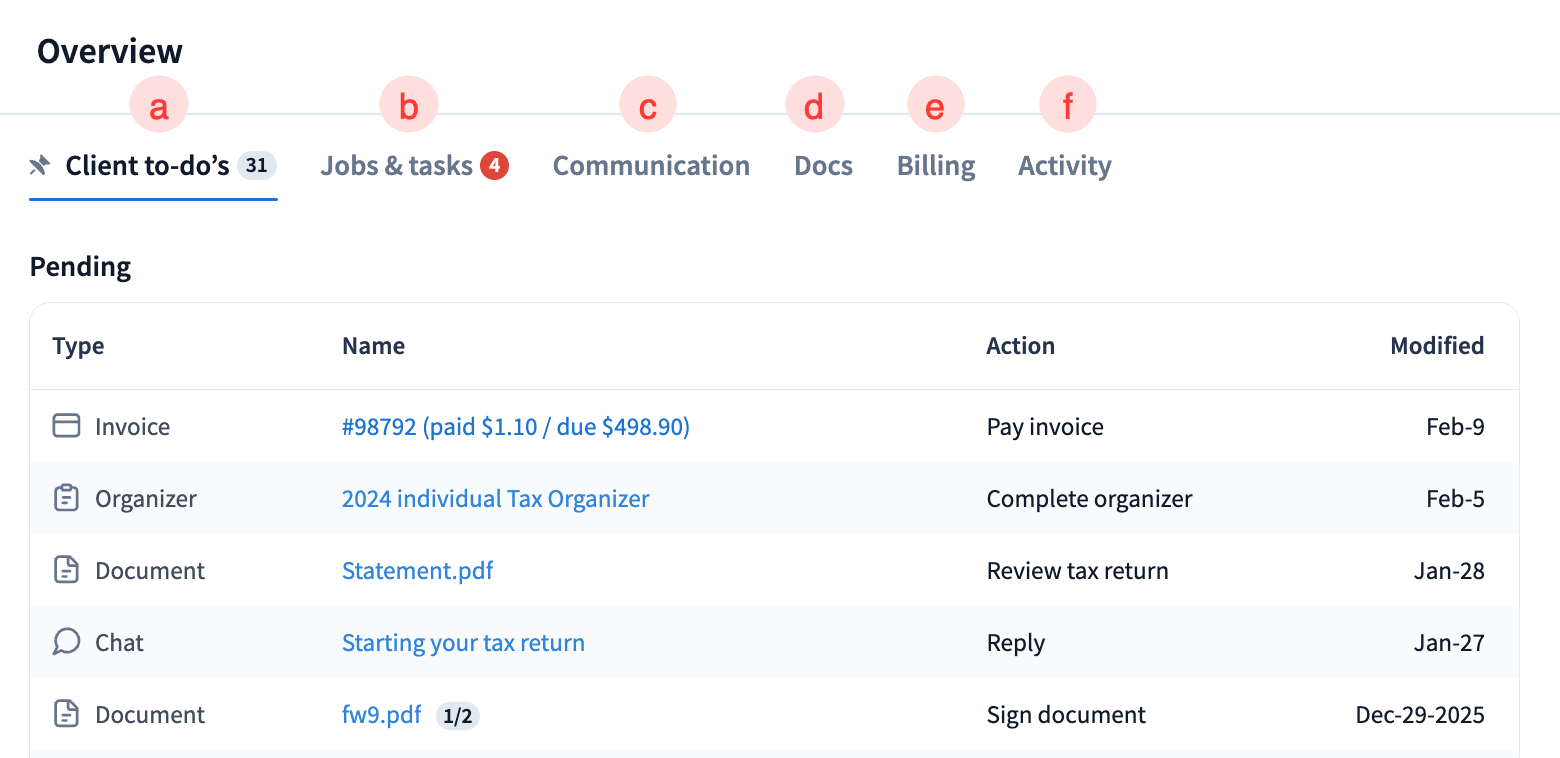Switch to the Jobs & tasks tab

coord(397,166)
